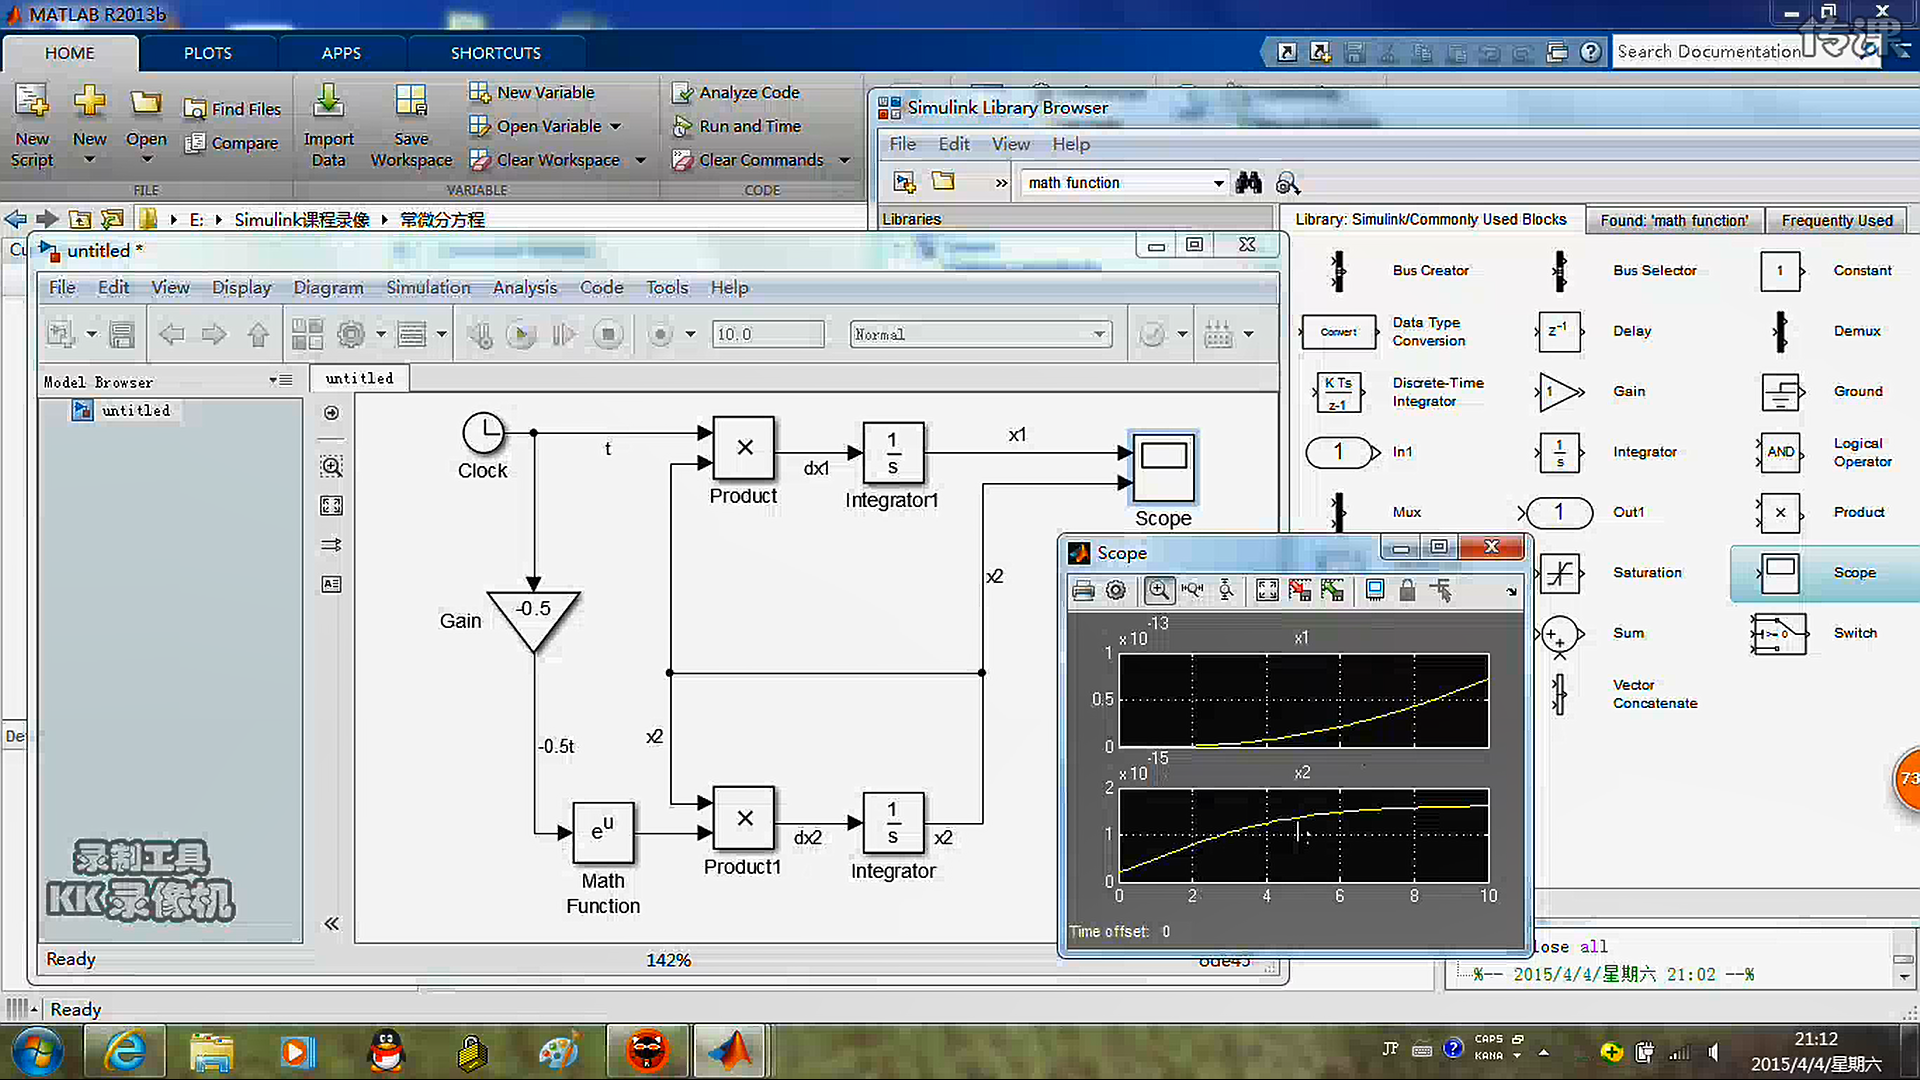
Task: Open the Simulation menu
Action: 428,288
